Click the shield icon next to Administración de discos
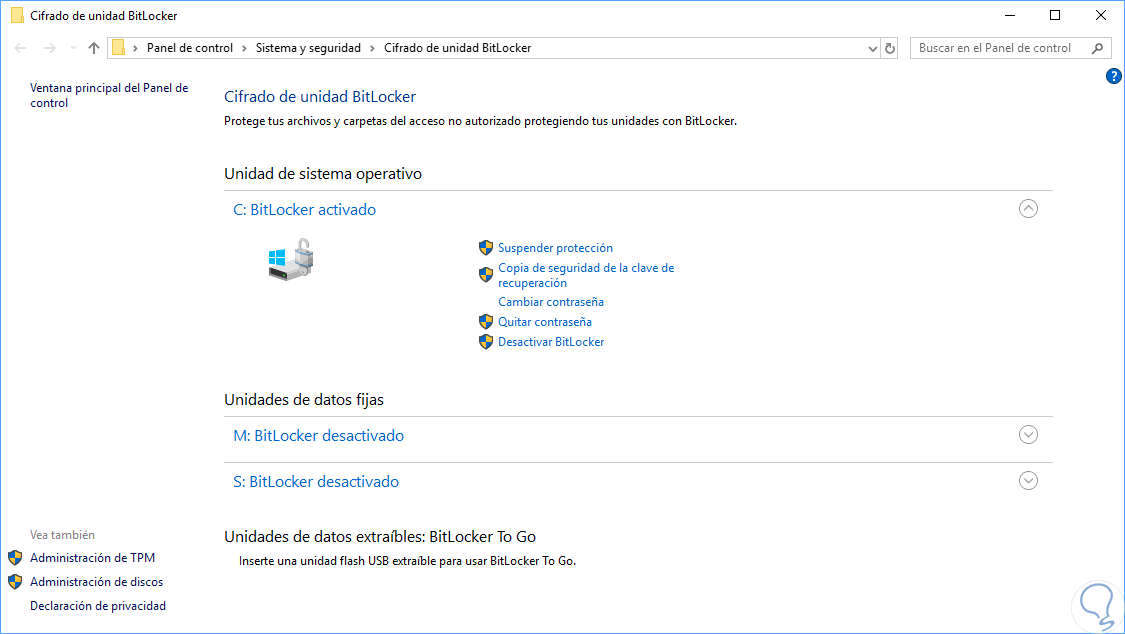Screen dimensions: 1125x634 [15, 582]
